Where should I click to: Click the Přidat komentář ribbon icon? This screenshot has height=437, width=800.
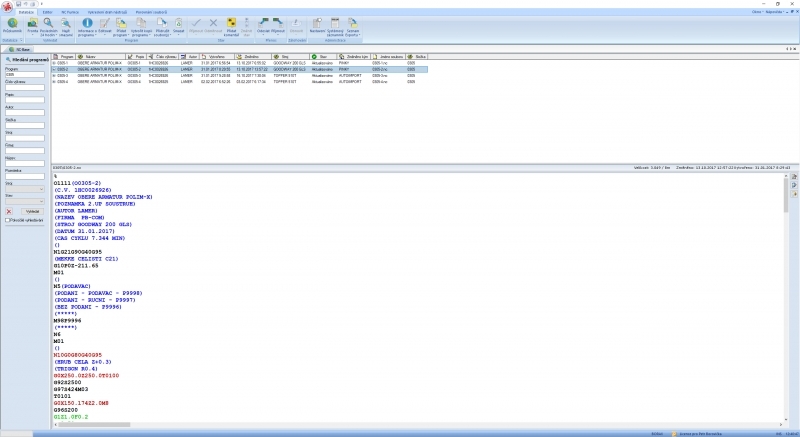231,22
